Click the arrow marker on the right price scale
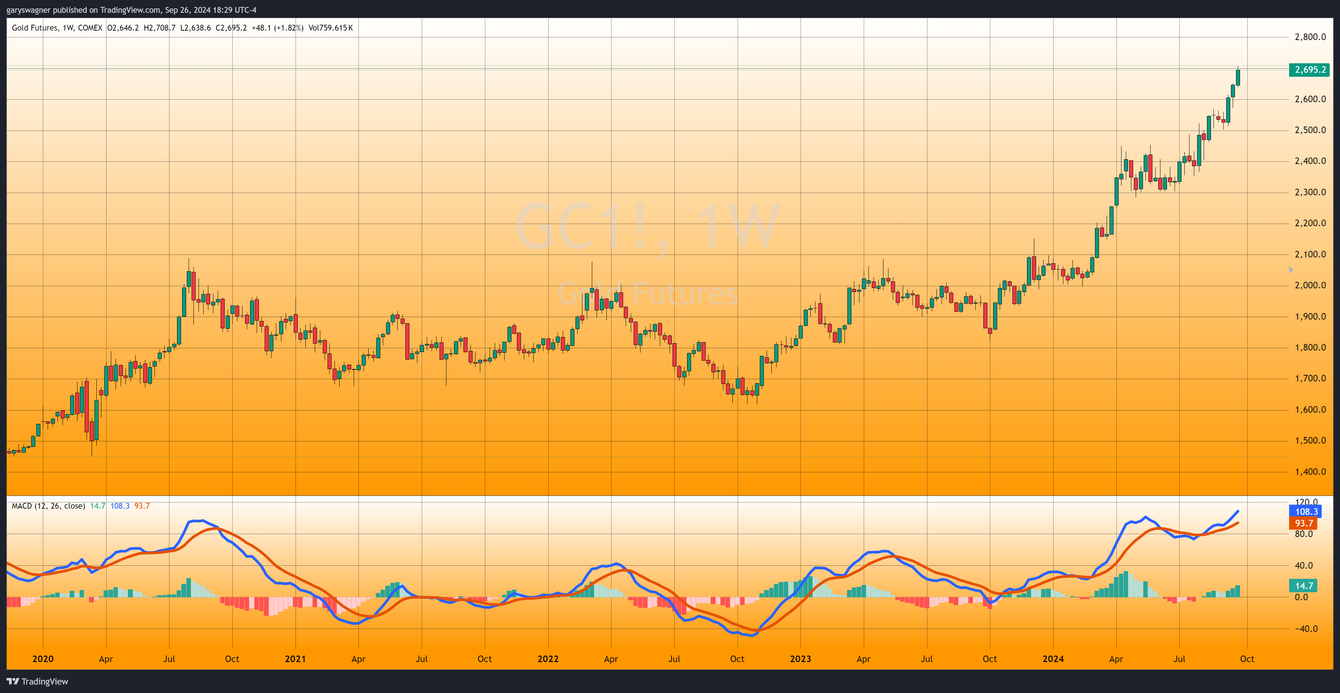Screen dimensions: 1340x693 1290,269
